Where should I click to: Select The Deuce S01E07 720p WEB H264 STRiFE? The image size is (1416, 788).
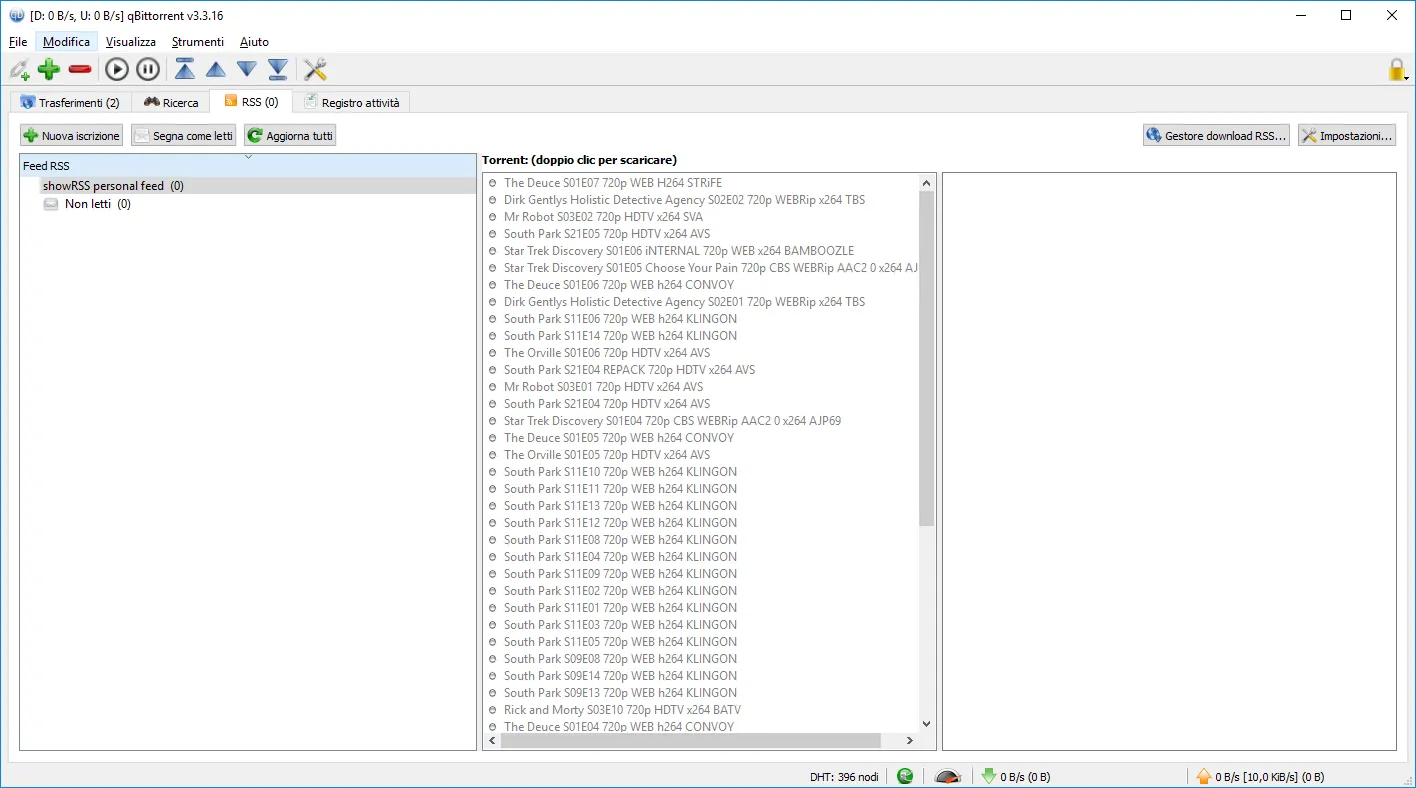(x=613, y=183)
